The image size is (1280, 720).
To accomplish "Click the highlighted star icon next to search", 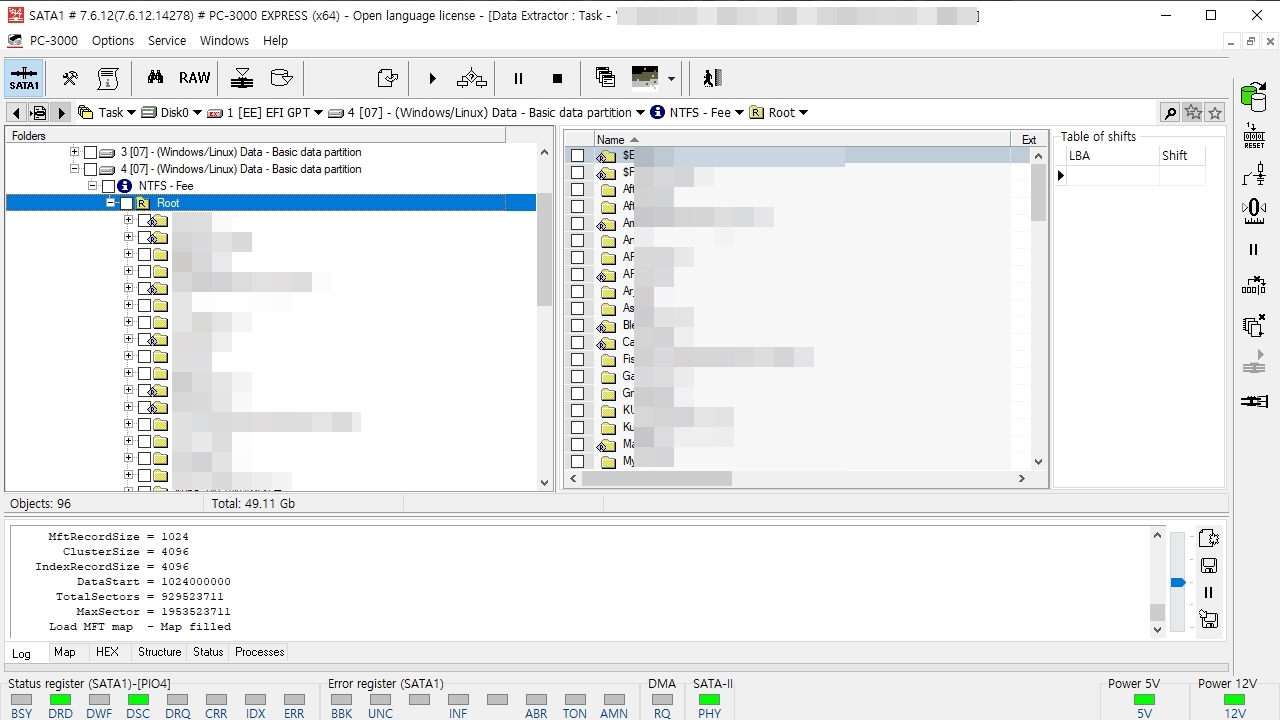I will (x=1193, y=113).
